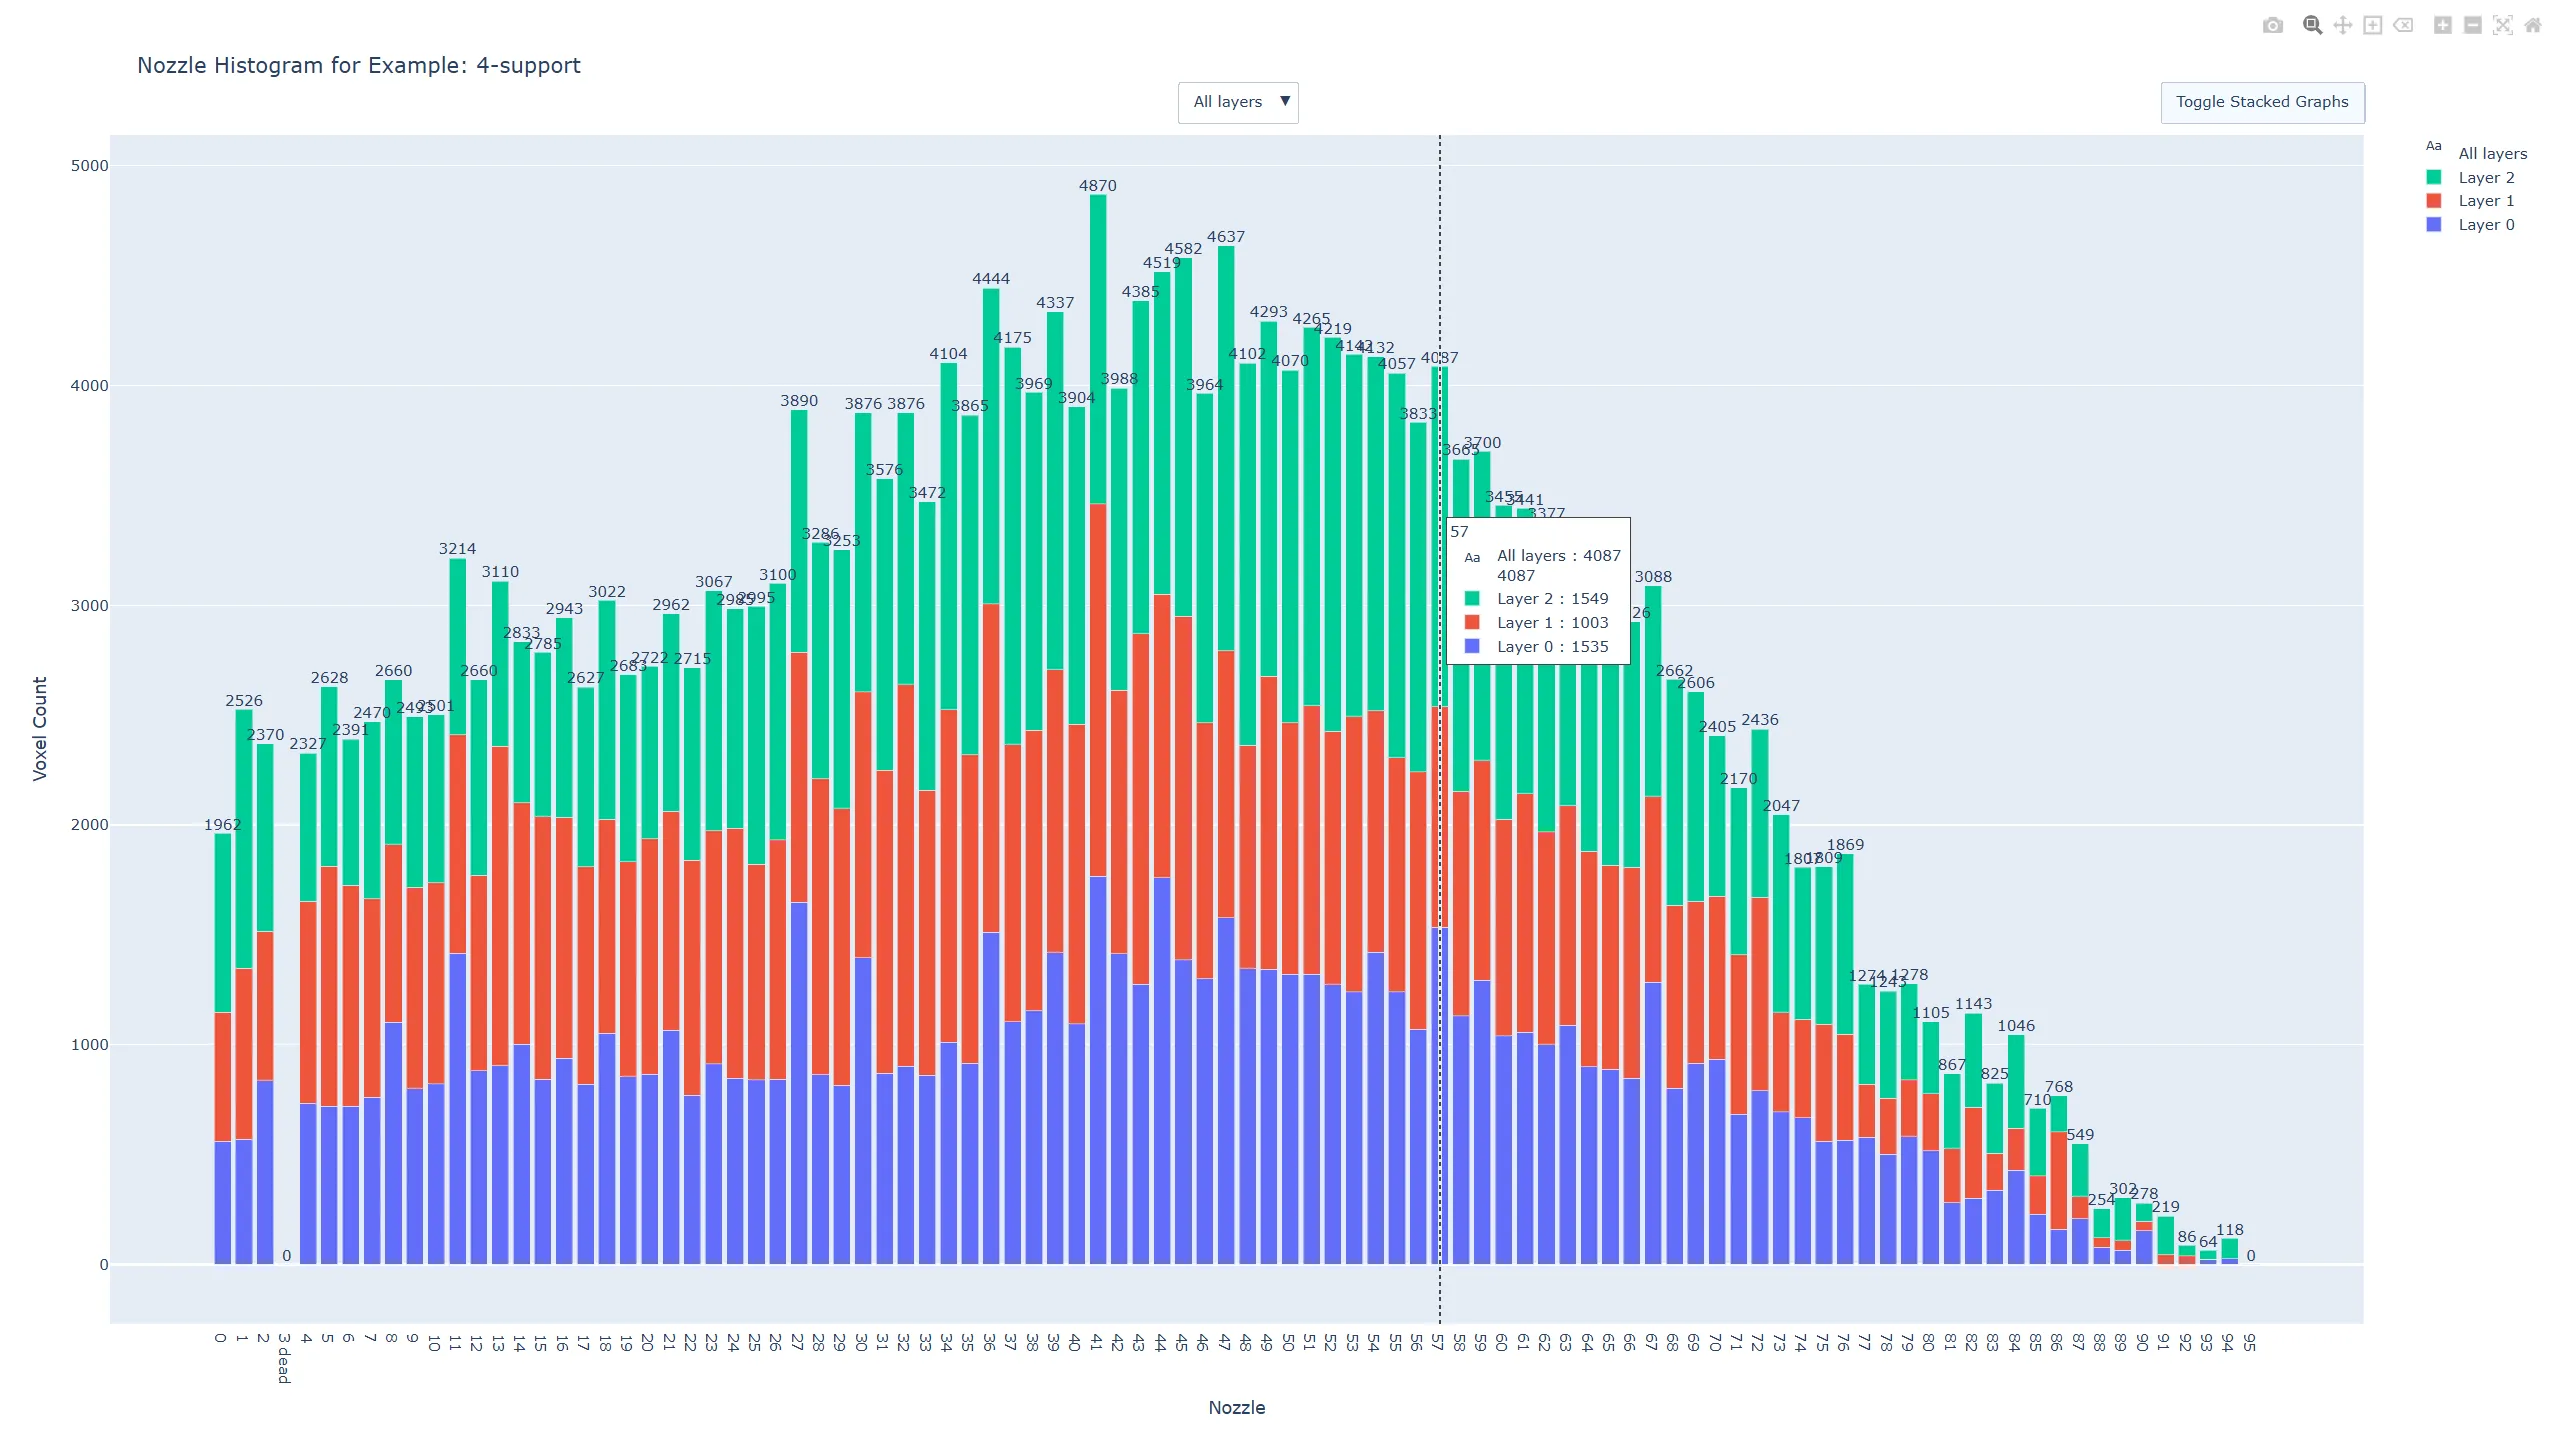This screenshot has height=1440, width=2560.
Task: Reset axes with the home icon
Action: point(2537,25)
